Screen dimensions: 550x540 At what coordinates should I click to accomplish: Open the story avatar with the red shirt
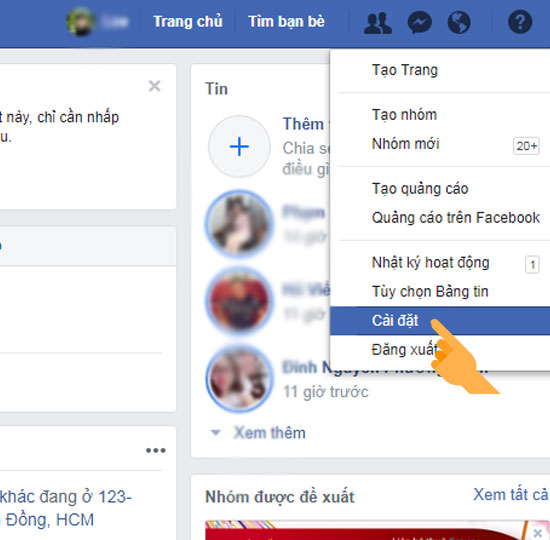(239, 301)
